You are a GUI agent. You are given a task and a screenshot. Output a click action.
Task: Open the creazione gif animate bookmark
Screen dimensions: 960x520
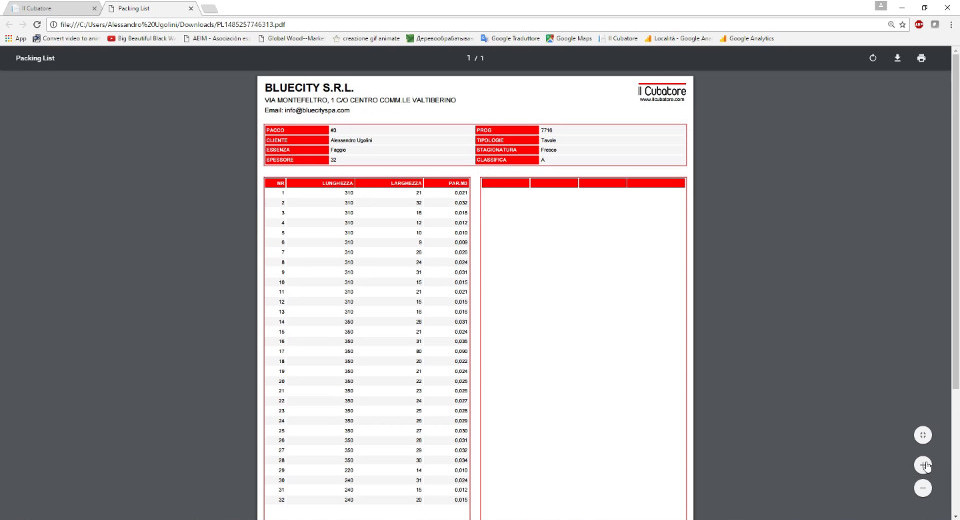pyautogui.click(x=366, y=39)
